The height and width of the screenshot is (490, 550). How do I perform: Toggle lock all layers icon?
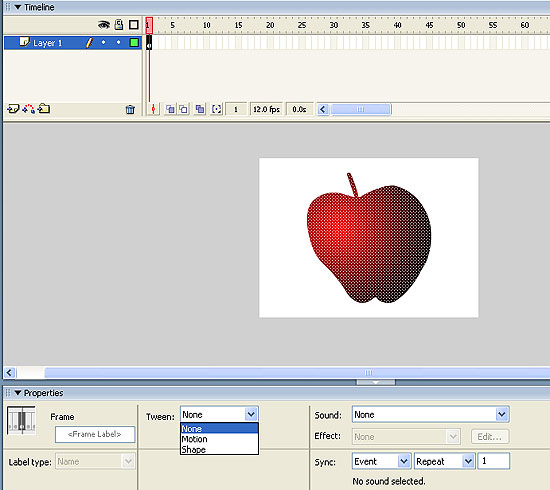point(119,25)
